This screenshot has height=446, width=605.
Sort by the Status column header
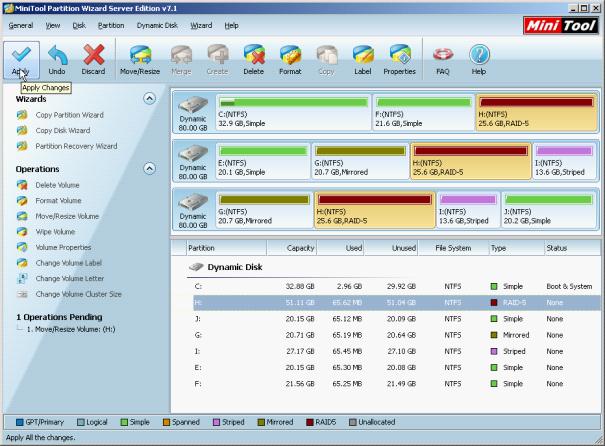click(572, 248)
